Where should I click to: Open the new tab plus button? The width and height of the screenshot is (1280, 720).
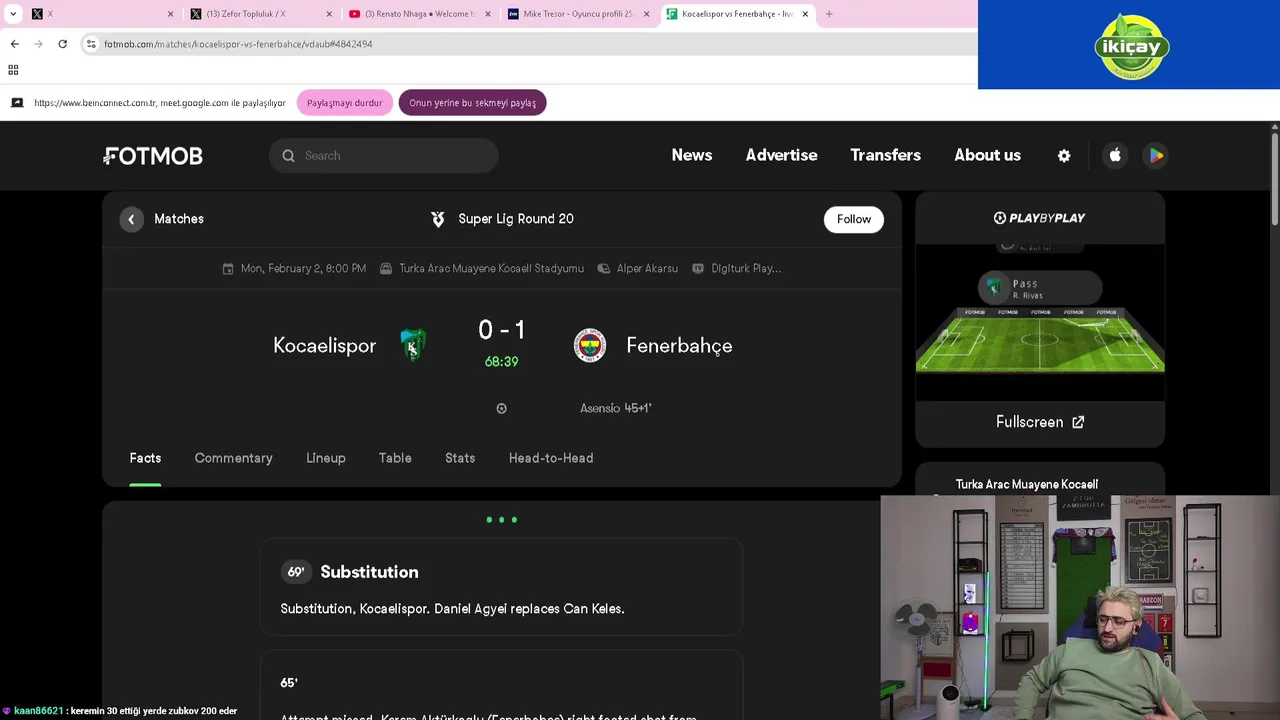(829, 14)
